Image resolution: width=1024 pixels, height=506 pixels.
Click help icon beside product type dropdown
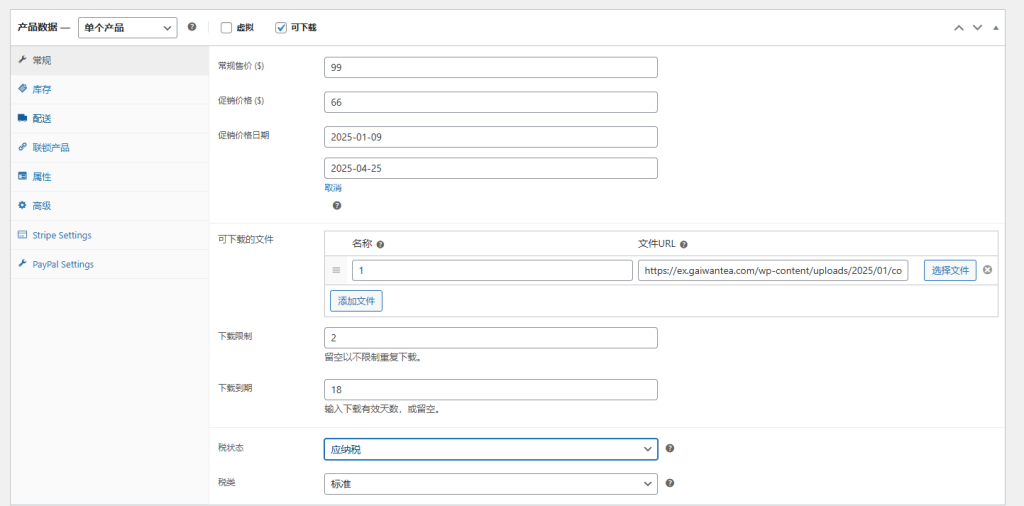tap(192, 27)
